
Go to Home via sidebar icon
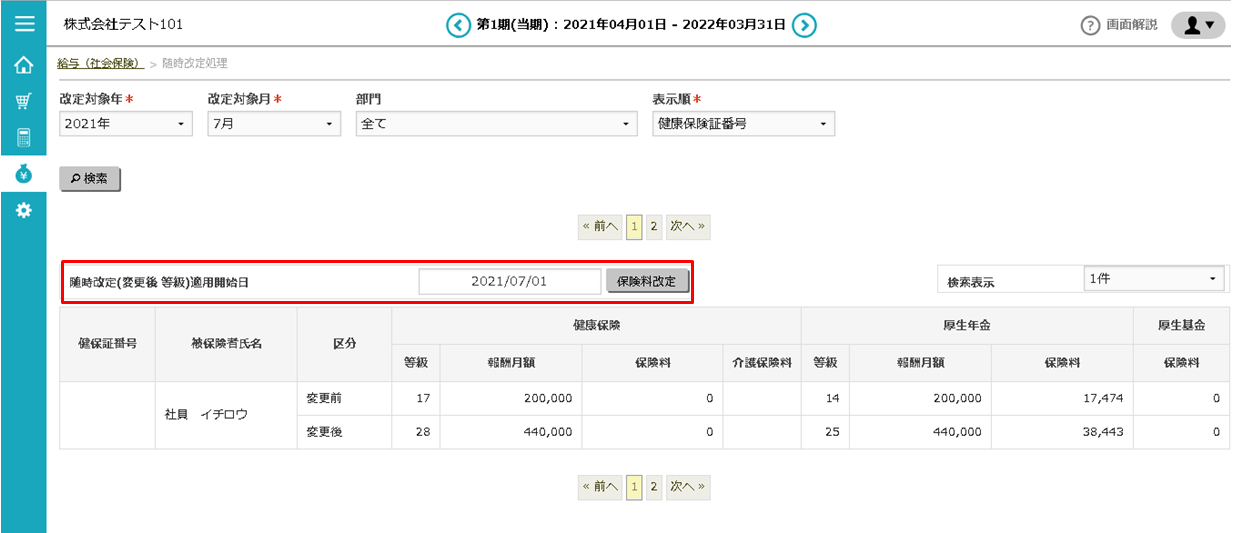point(24,66)
